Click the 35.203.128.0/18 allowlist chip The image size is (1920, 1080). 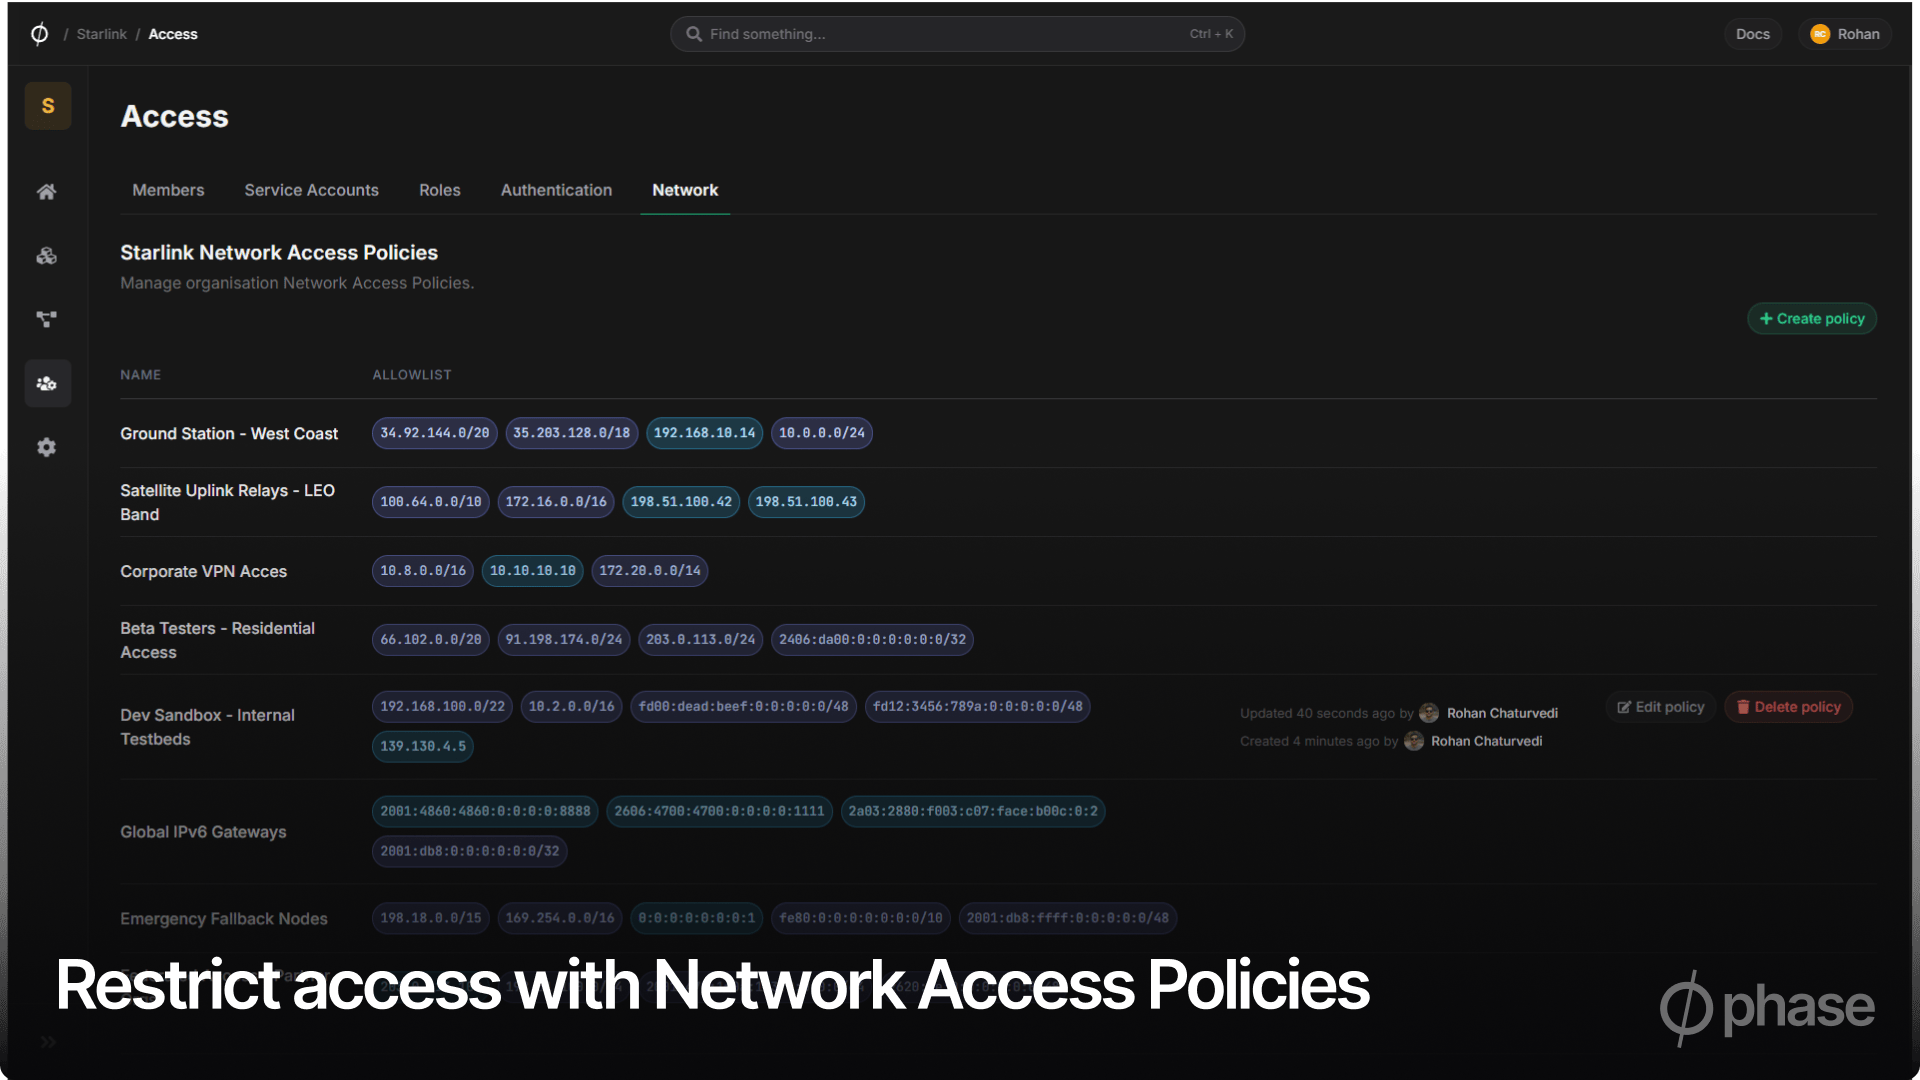tap(572, 433)
